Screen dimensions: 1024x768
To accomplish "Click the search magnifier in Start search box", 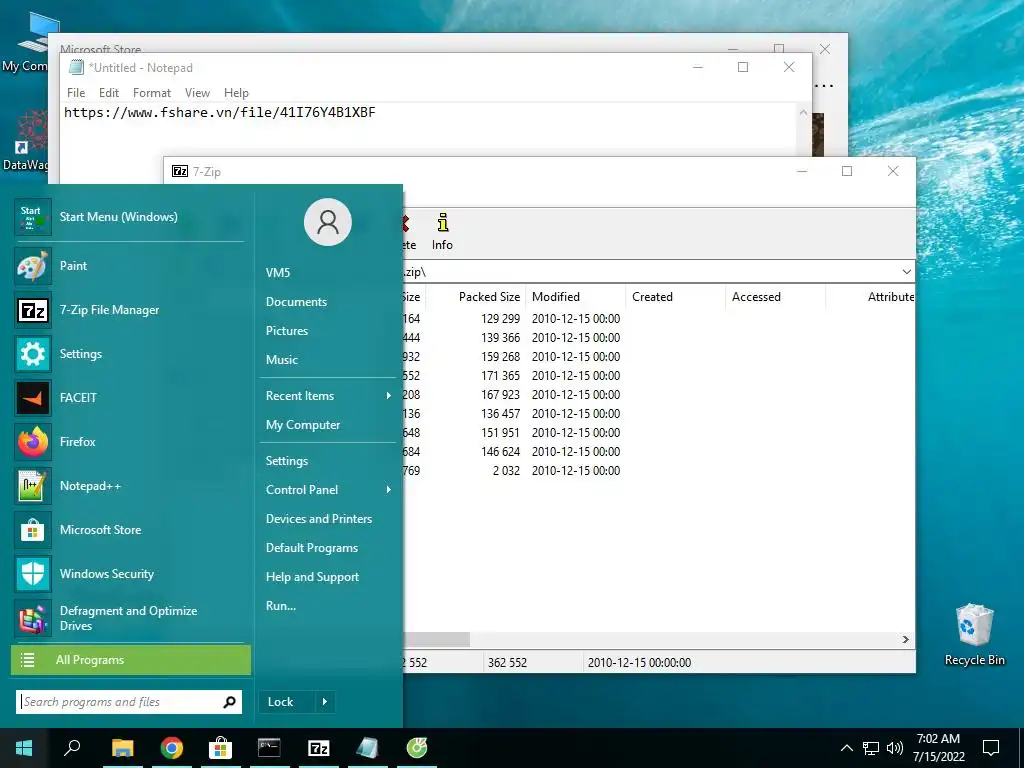I will pos(229,702).
